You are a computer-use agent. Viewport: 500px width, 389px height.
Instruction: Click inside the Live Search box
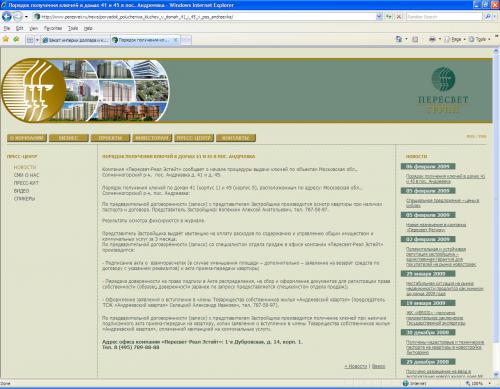(444, 16)
